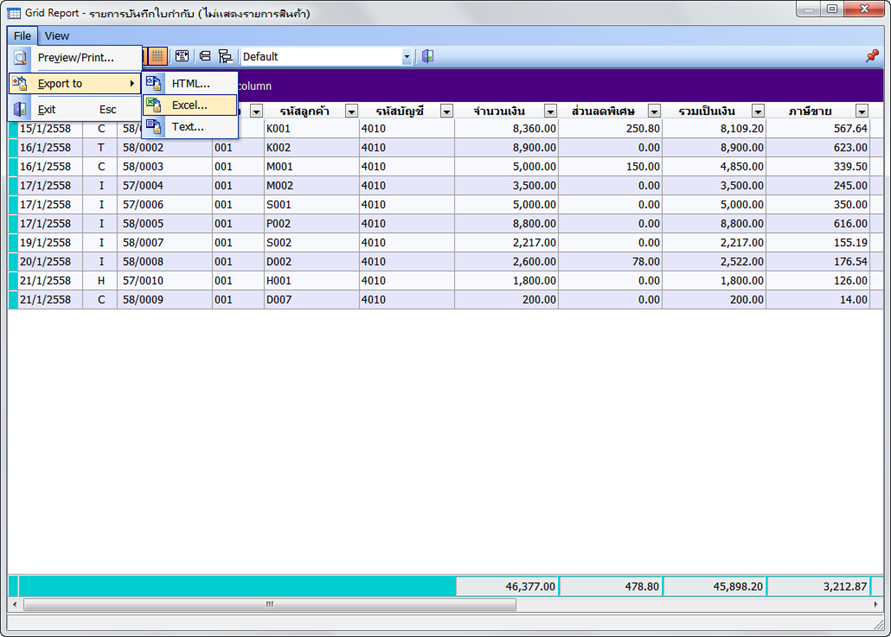This screenshot has height=637, width=891.
Task: Select Exit from the File menu
Action: (47, 110)
